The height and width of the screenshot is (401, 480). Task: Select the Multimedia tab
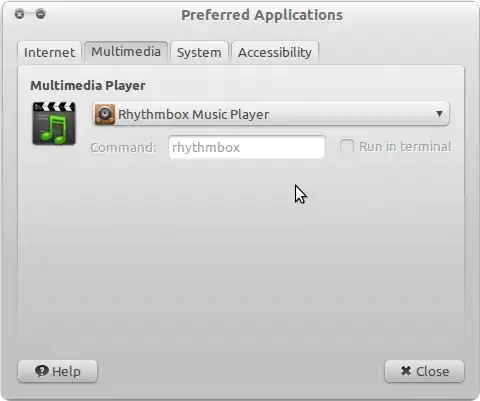pyautogui.click(x=126, y=52)
